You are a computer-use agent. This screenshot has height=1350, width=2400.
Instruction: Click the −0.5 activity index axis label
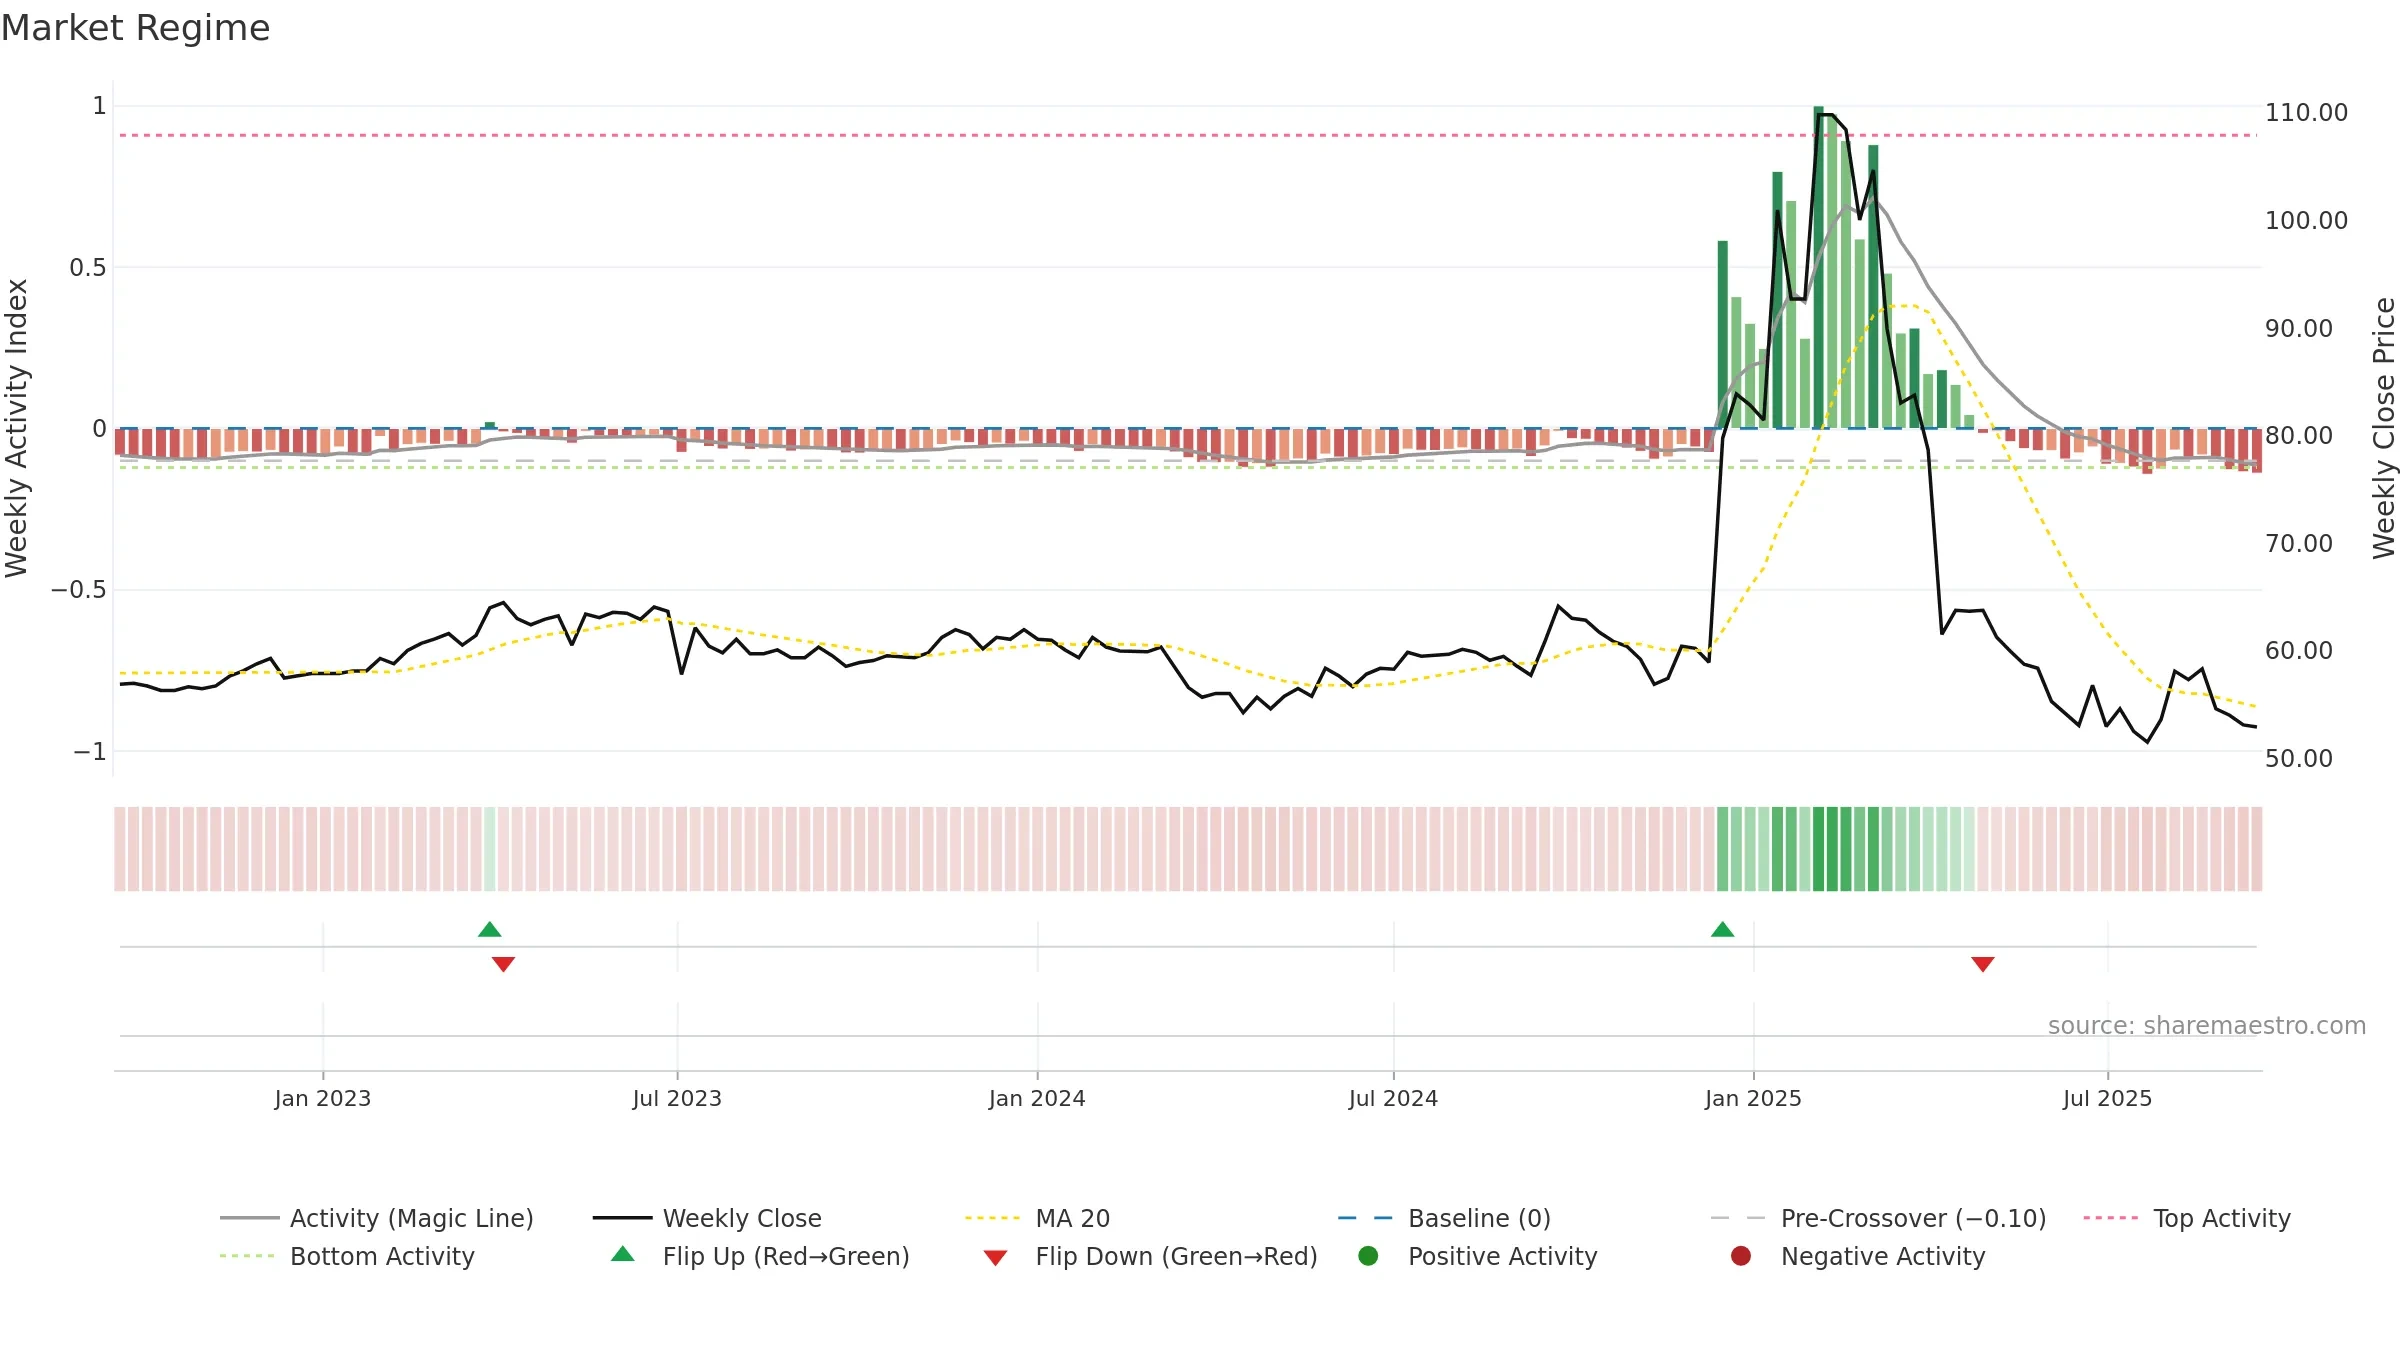[x=78, y=589]
